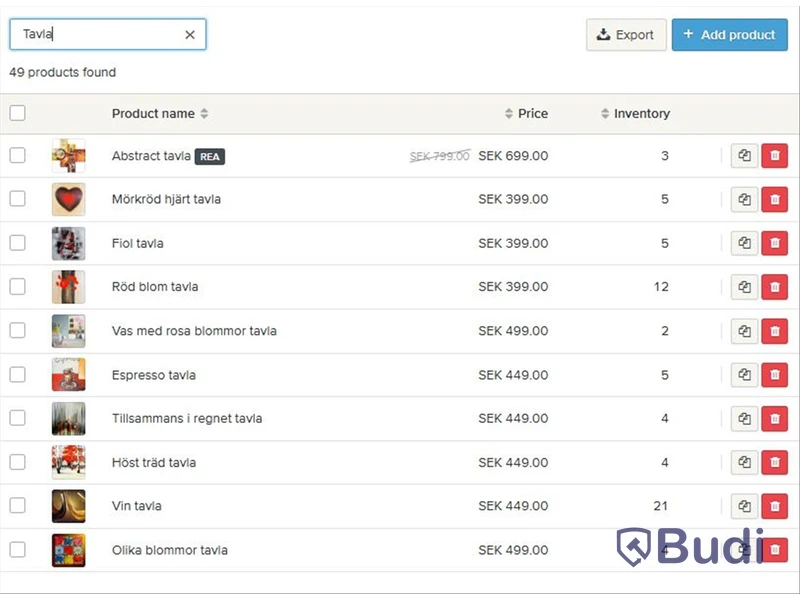Duplicate the Espresso tavla product
The image size is (800, 600).
point(744,375)
